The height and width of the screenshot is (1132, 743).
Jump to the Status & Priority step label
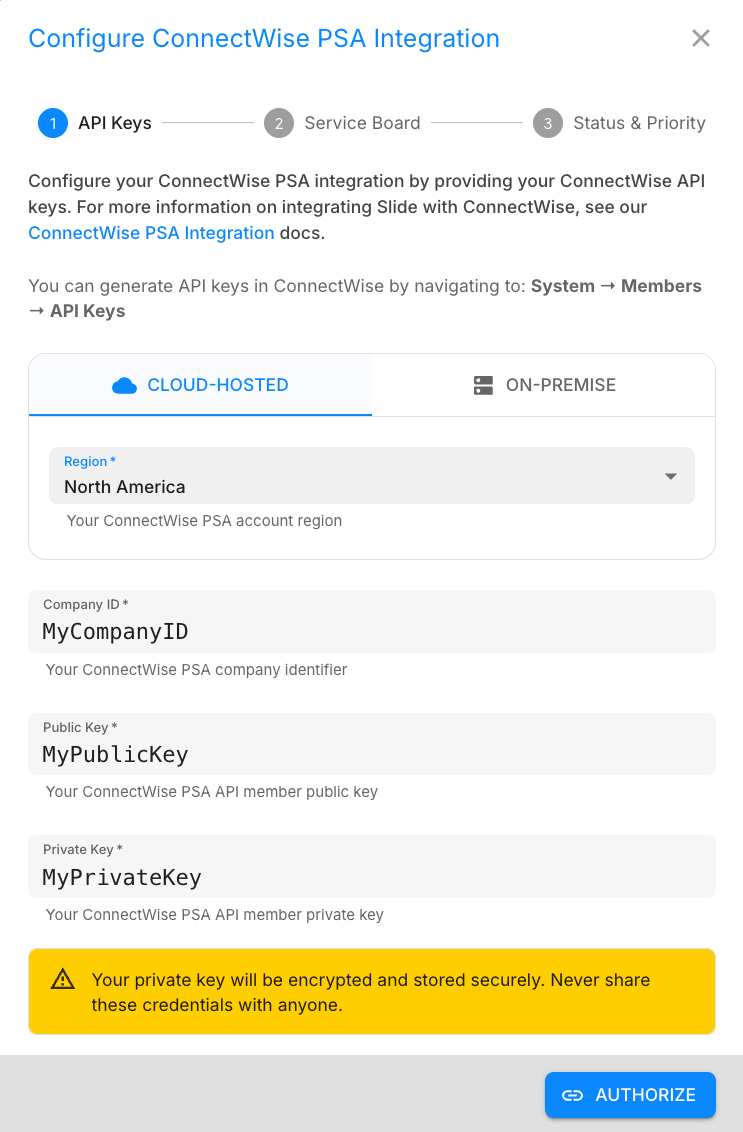(639, 123)
